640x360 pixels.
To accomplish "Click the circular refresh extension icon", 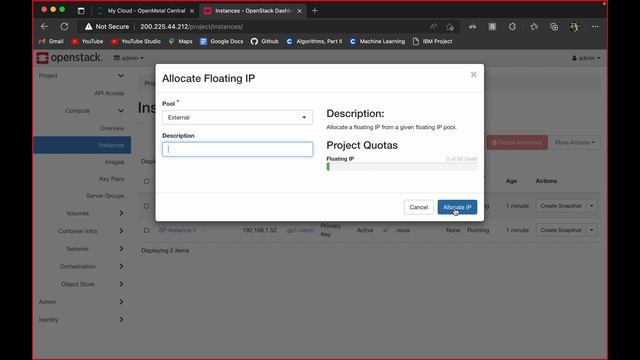I will click(513, 27).
